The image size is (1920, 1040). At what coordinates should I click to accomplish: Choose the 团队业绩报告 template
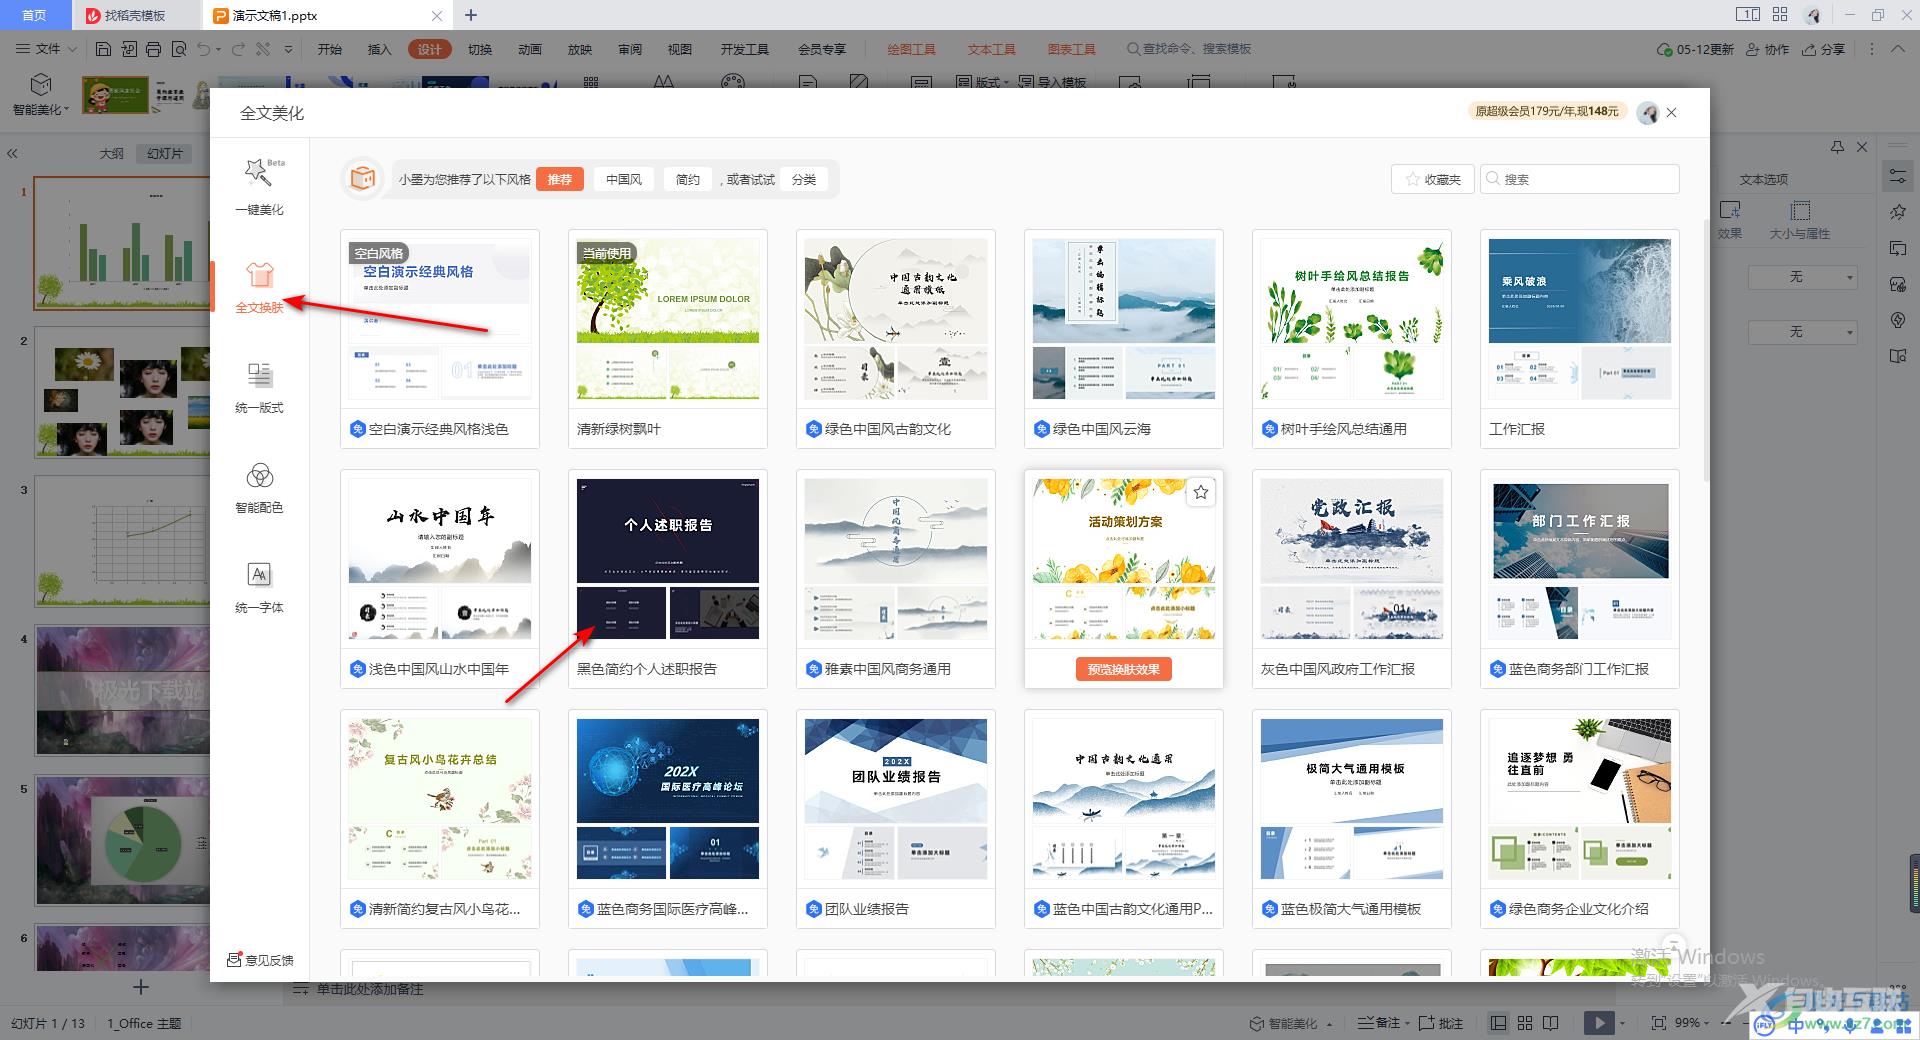[896, 819]
